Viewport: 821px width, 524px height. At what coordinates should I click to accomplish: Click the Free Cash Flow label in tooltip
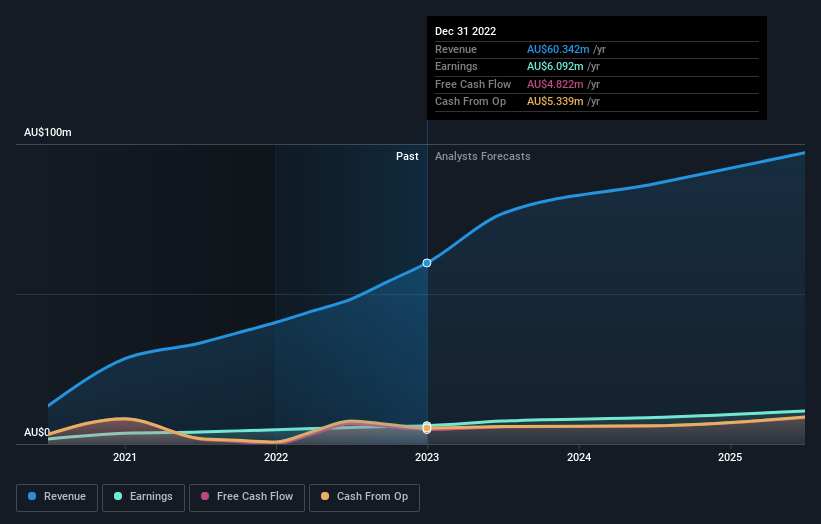click(x=473, y=84)
